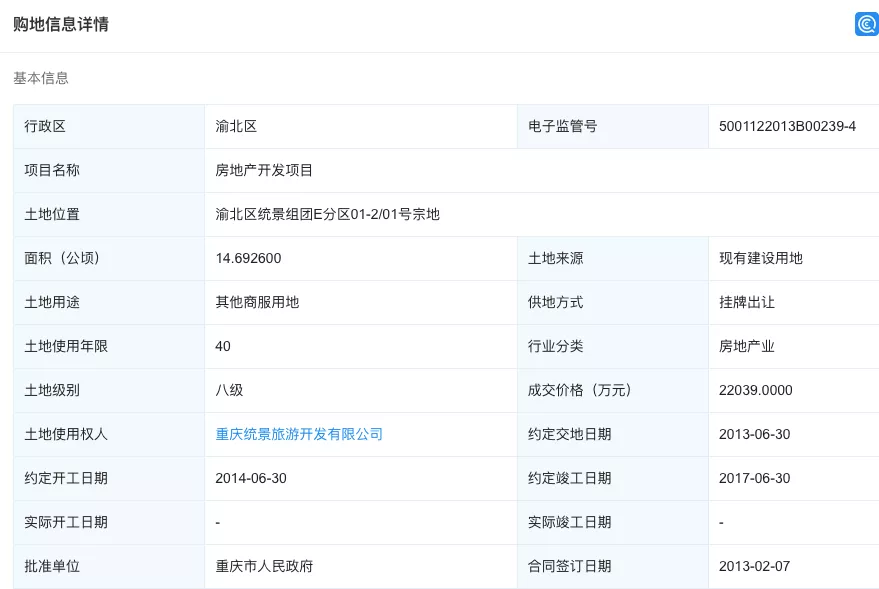Screen dimensions: 879x589
Task: Click the blue search icon at top right
Action: (x=866, y=24)
